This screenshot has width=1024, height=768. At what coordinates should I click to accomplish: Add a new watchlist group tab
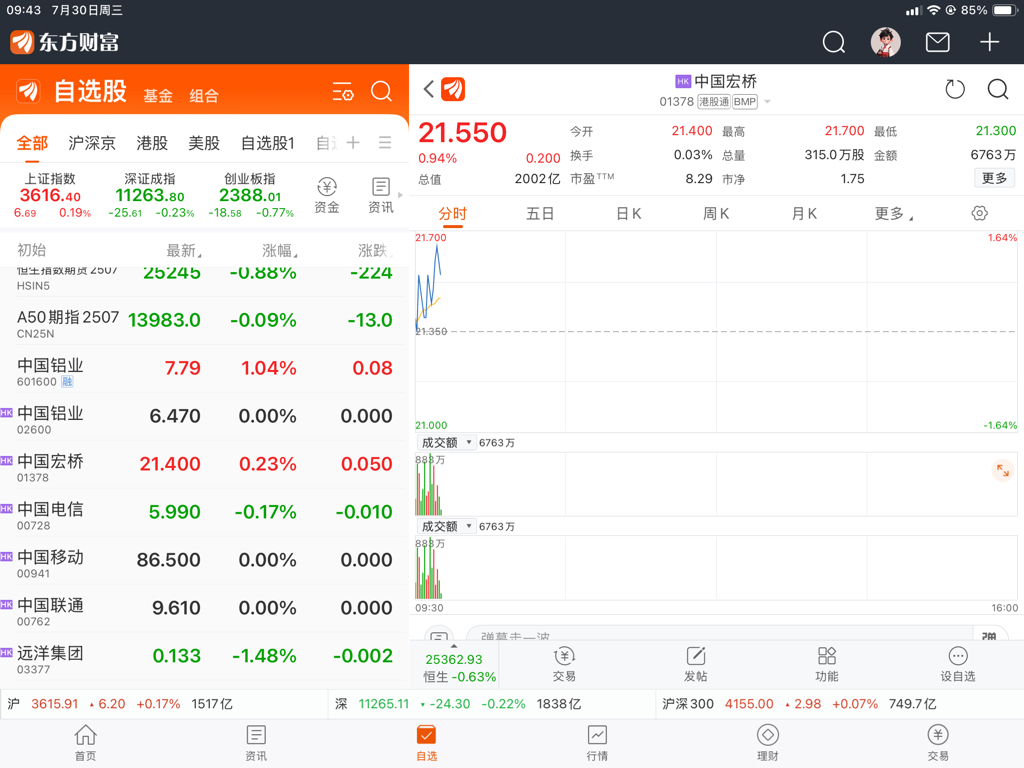[353, 142]
